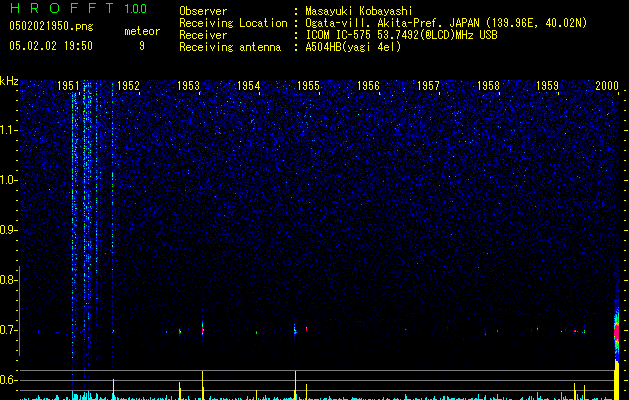
Task: Click the tall yellow spike before 1955
Action: 296,385
